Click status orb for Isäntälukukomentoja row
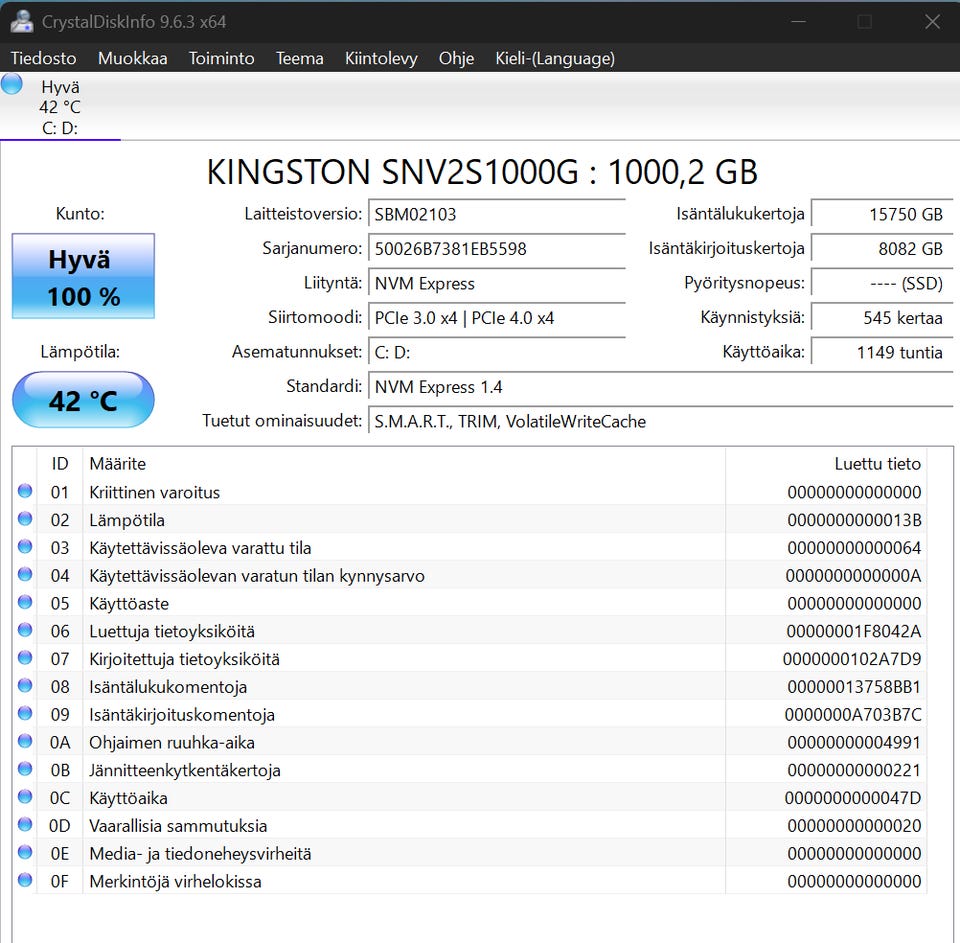 (x=25, y=686)
